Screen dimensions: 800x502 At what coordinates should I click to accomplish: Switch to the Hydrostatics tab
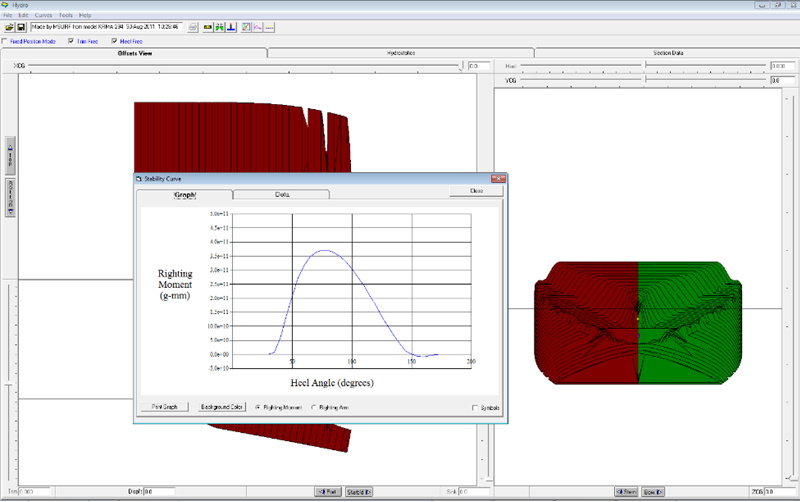(x=400, y=52)
